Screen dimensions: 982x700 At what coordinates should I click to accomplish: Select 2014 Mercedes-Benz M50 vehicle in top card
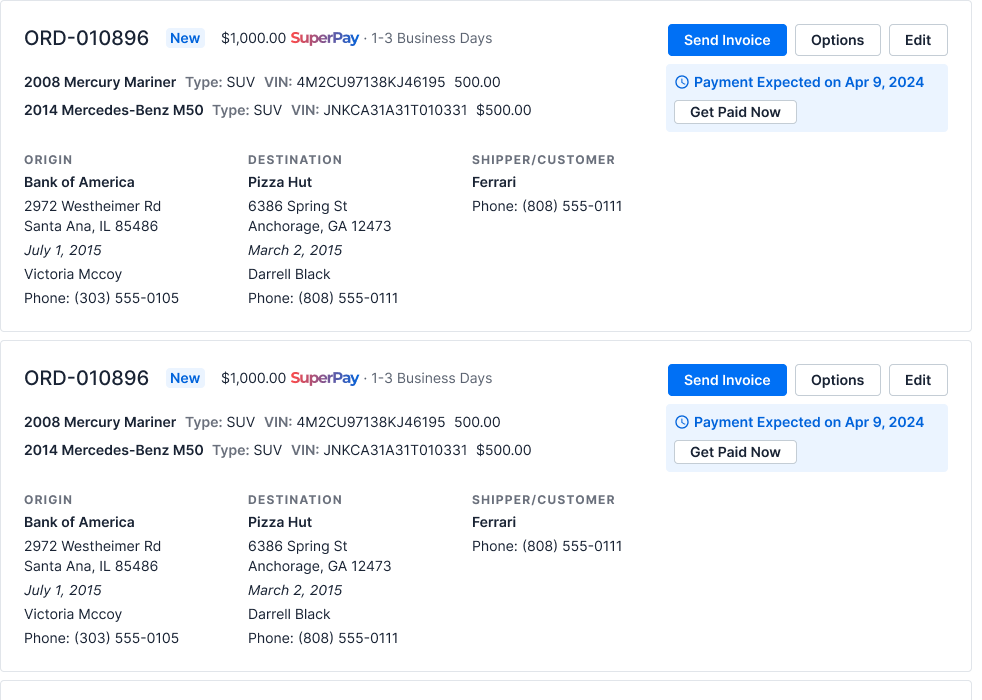point(113,110)
